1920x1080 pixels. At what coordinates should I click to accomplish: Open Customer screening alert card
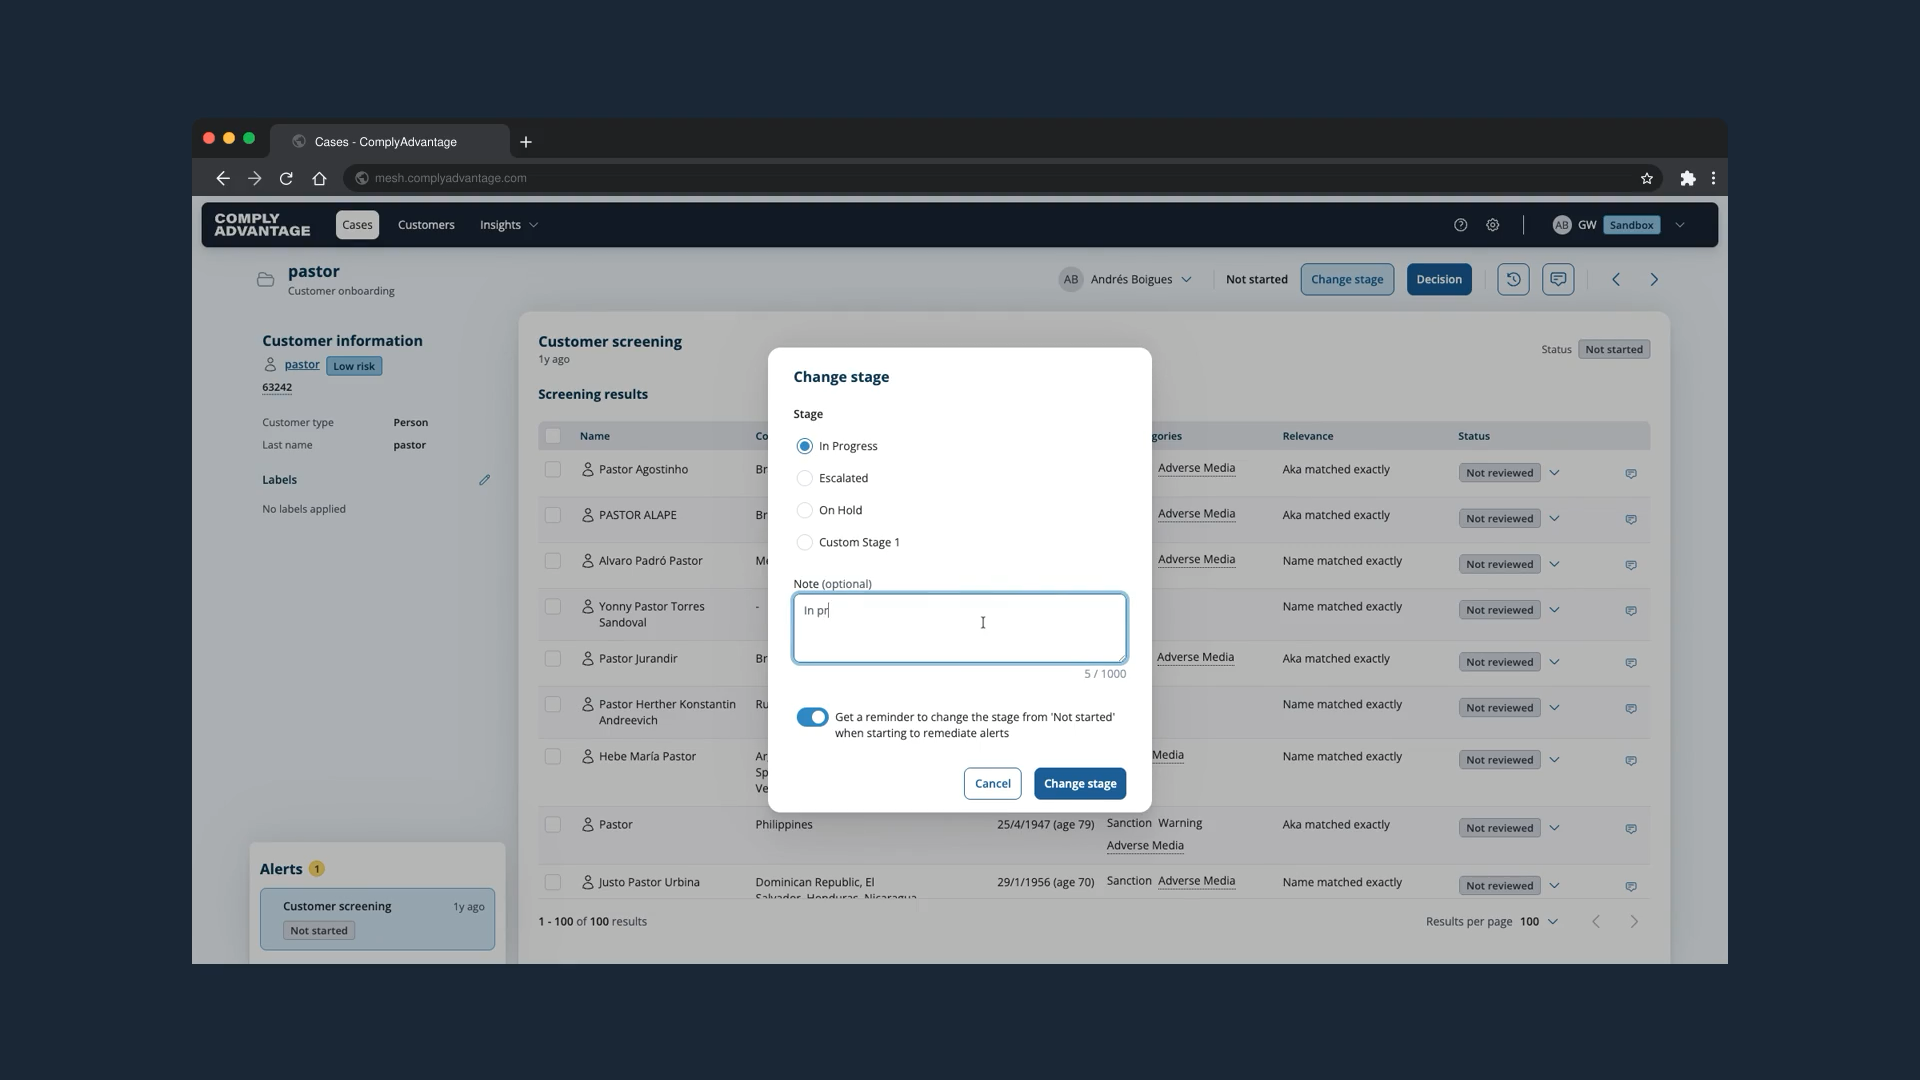click(377, 919)
